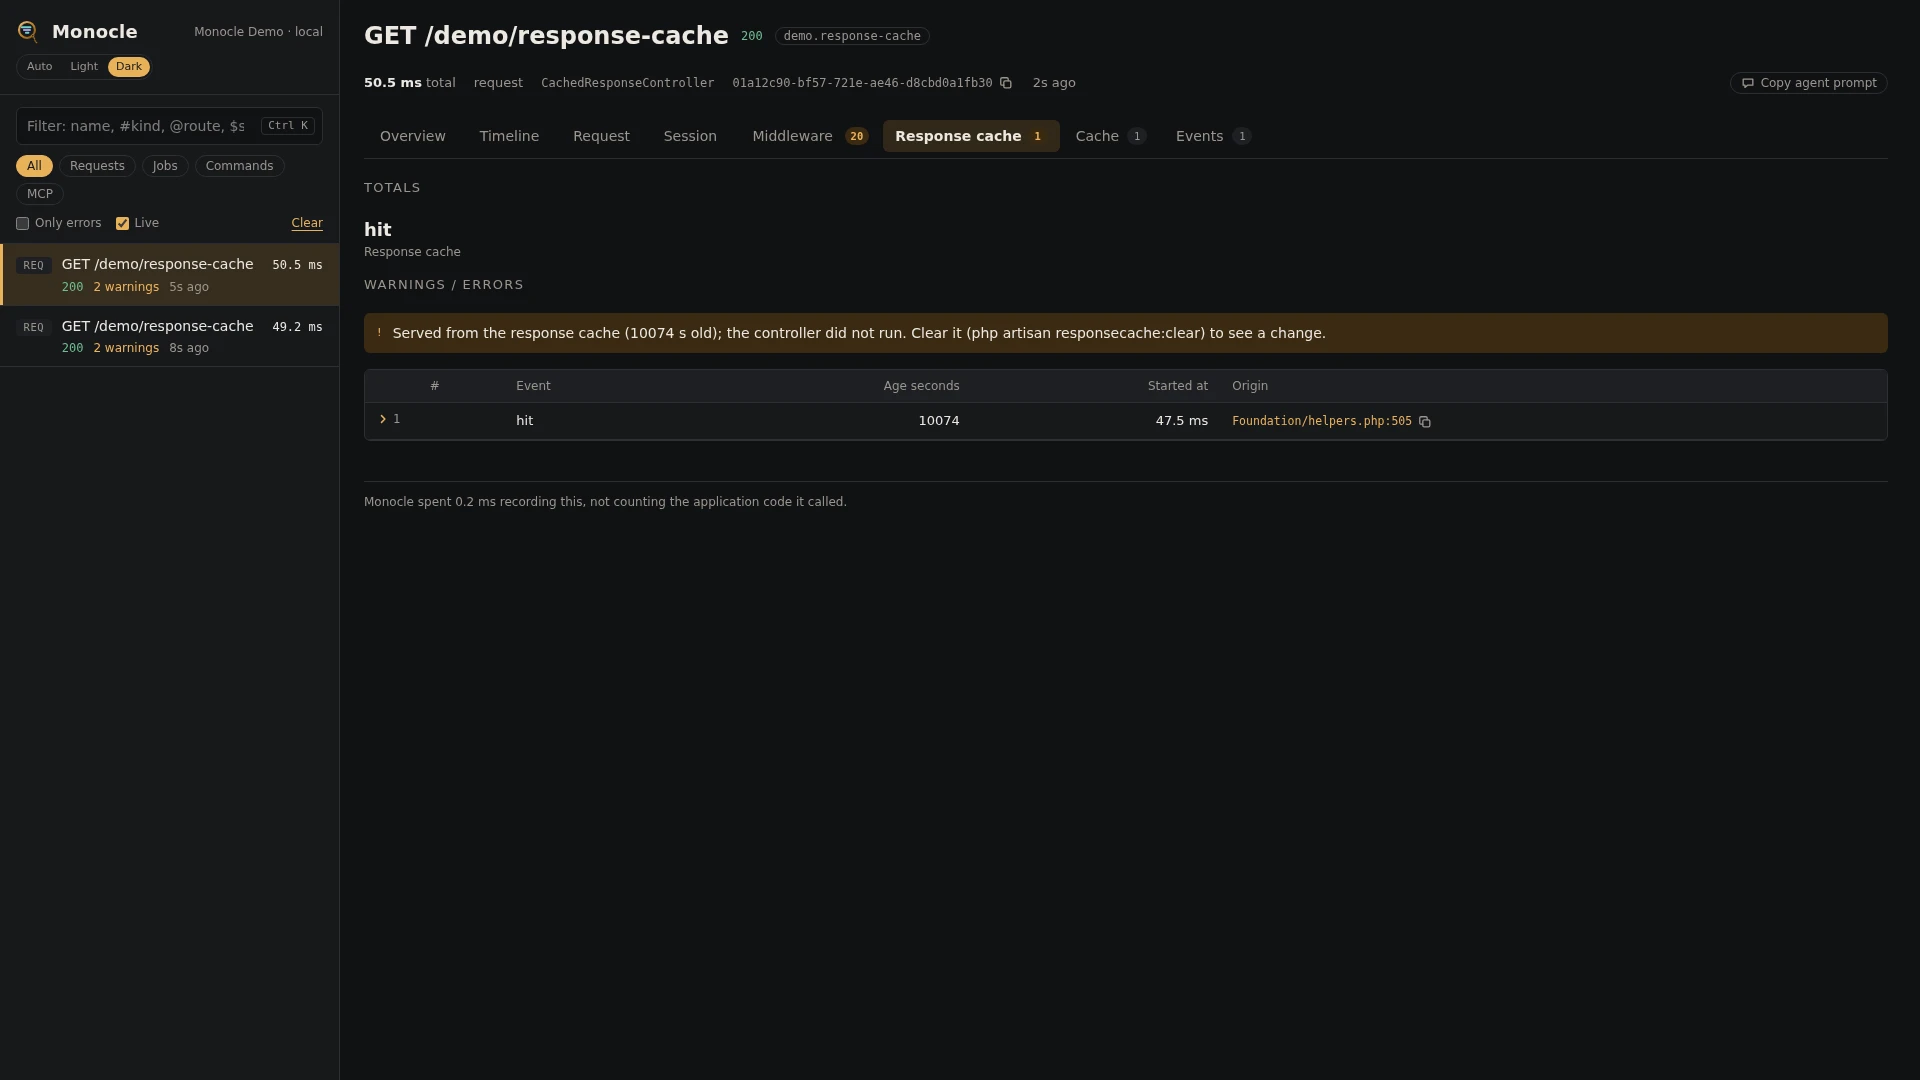Viewport: 1920px width, 1080px height.
Task: Filter list by All
Action: click(x=34, y=166)
